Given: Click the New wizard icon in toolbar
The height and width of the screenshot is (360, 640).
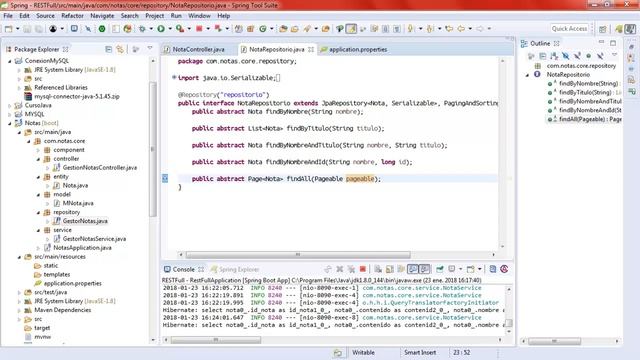Looking at the screenshot, I should pos(8,29).
